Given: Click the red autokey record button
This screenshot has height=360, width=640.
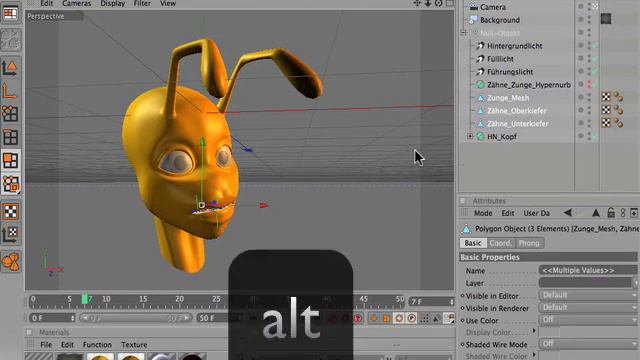Looking at the screenshot, I should [358, 318].
